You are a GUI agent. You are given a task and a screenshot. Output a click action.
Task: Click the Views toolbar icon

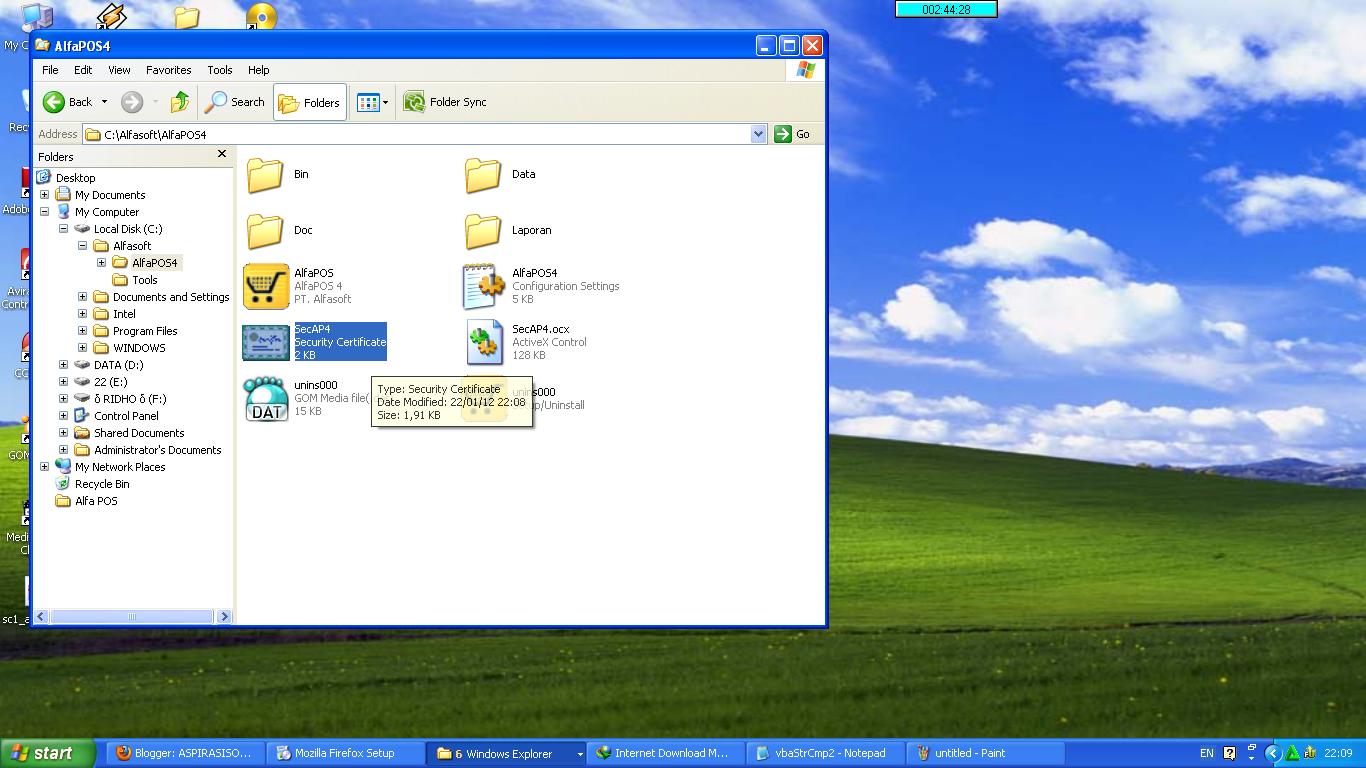(x=367, y=102)
